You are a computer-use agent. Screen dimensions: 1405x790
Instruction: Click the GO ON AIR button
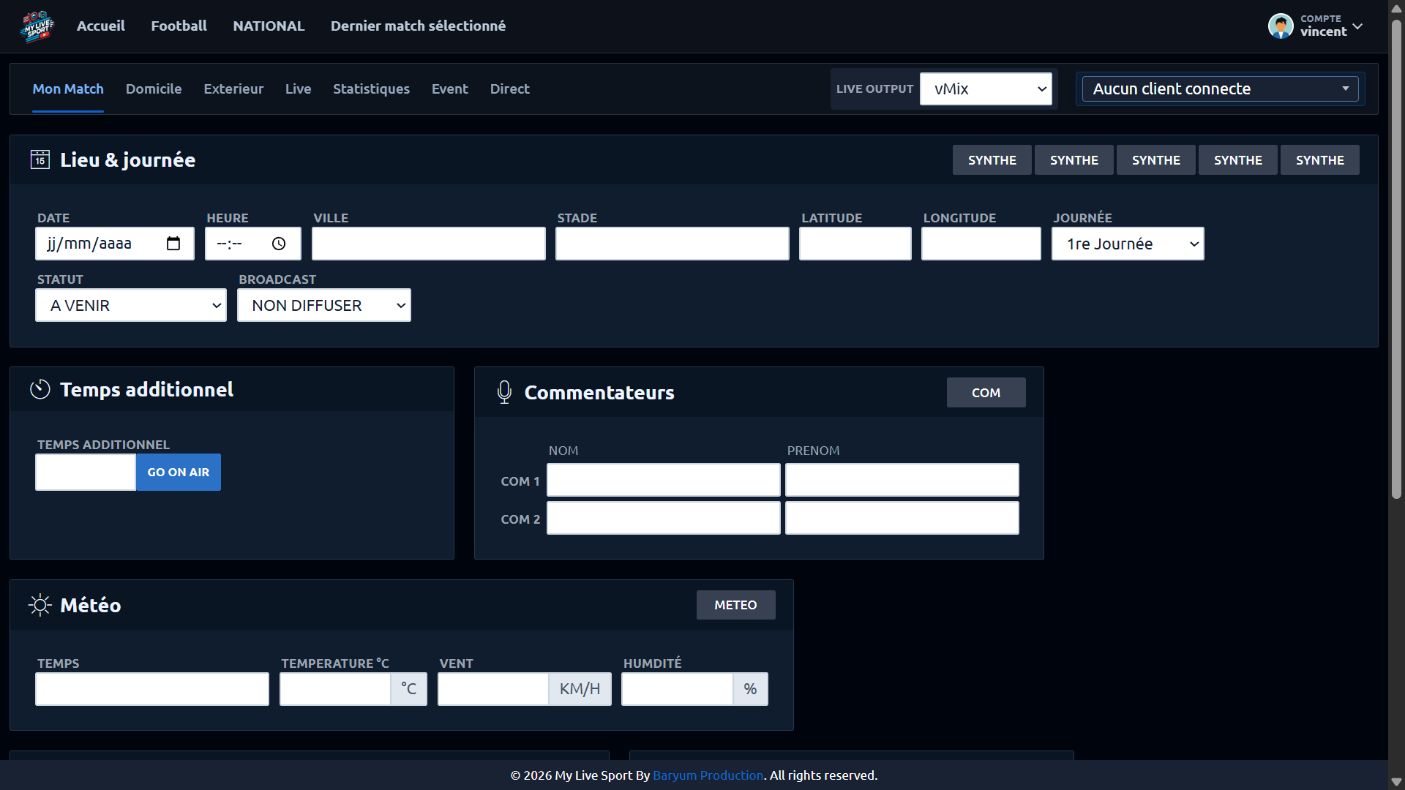point(178,472)
